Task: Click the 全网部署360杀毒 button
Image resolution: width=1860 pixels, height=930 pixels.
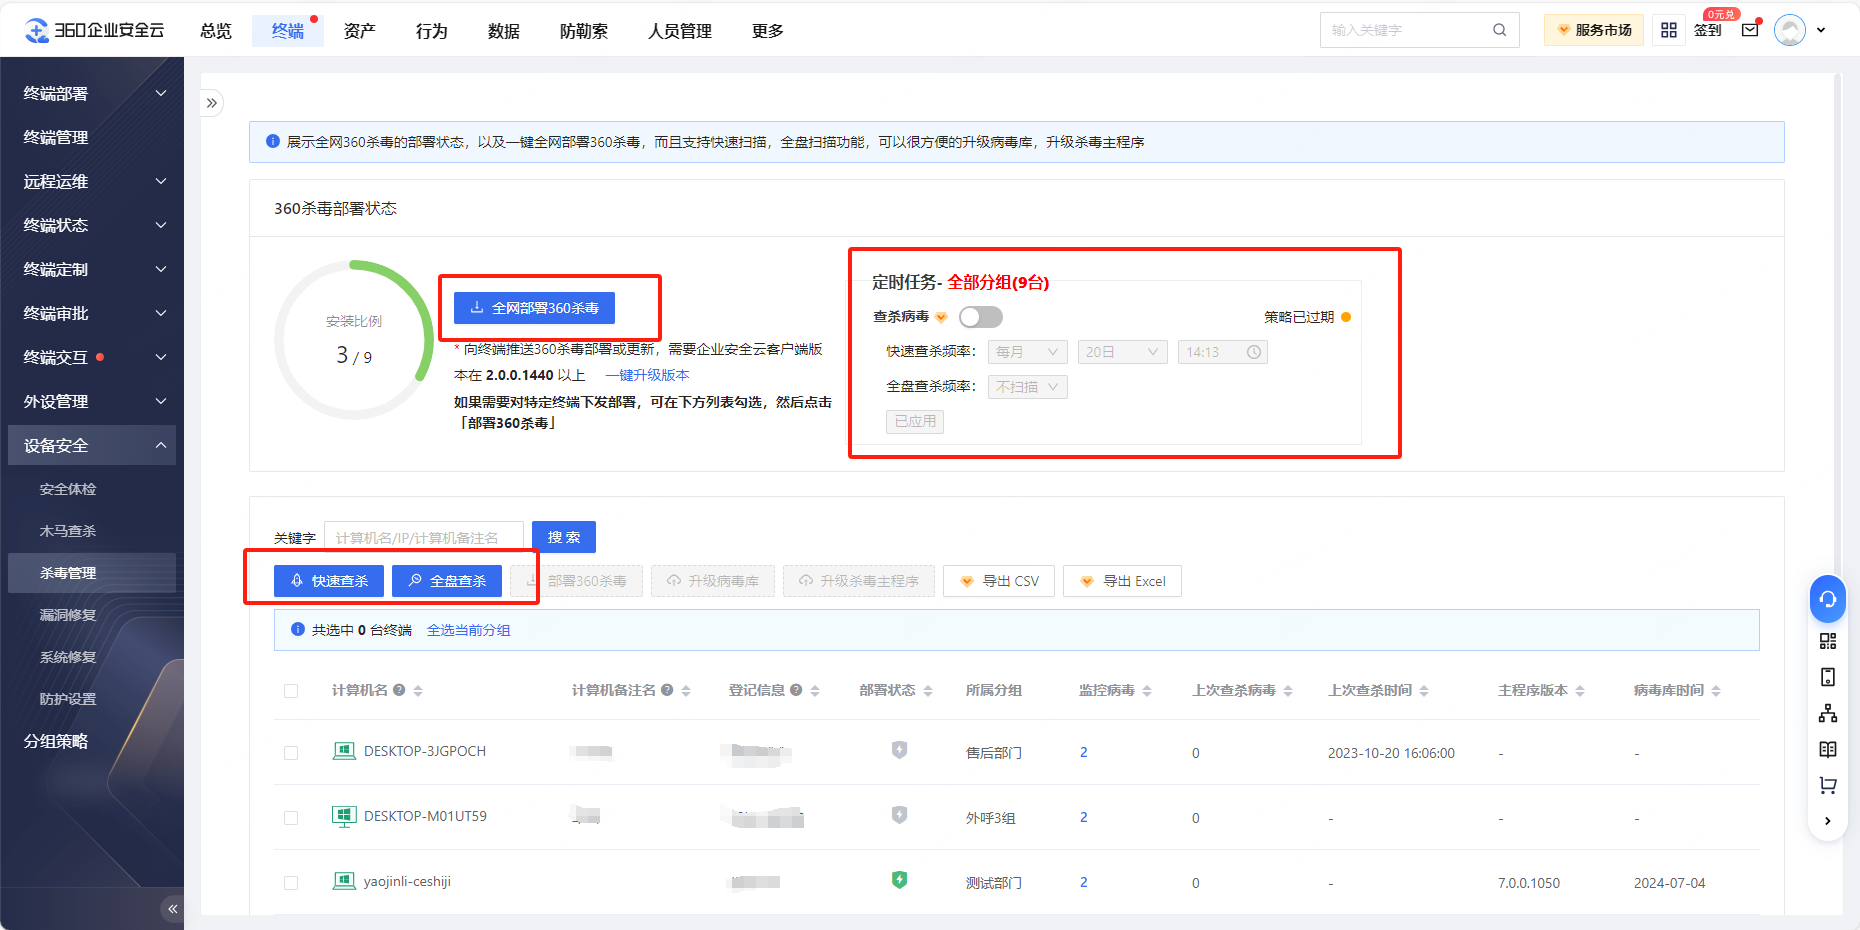Action: pos(534,308)
